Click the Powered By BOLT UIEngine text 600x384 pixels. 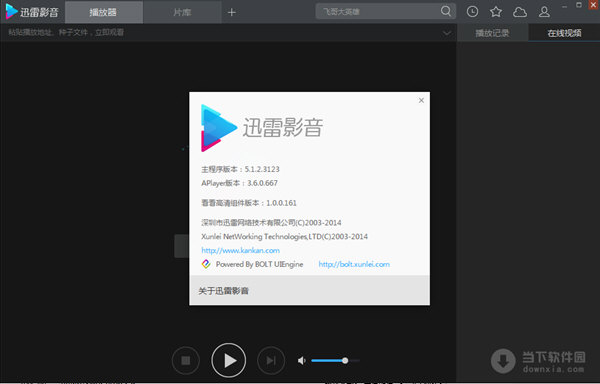tap(259, 264)
